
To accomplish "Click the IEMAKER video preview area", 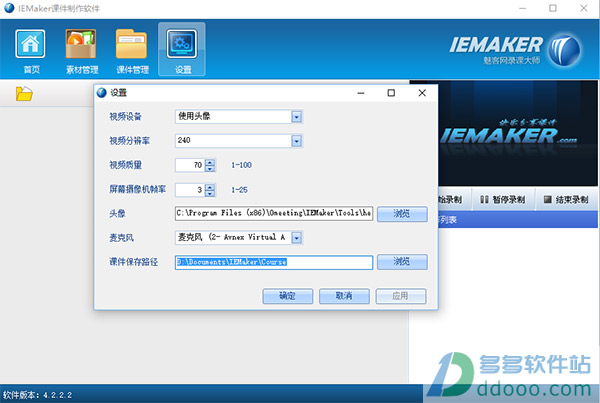I will click(518, 133).
